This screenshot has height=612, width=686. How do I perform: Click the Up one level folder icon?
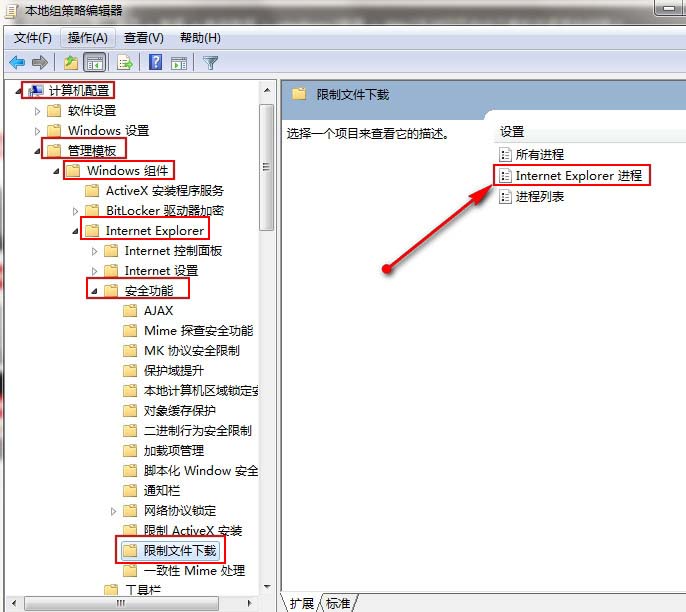(x=70, y=63)
